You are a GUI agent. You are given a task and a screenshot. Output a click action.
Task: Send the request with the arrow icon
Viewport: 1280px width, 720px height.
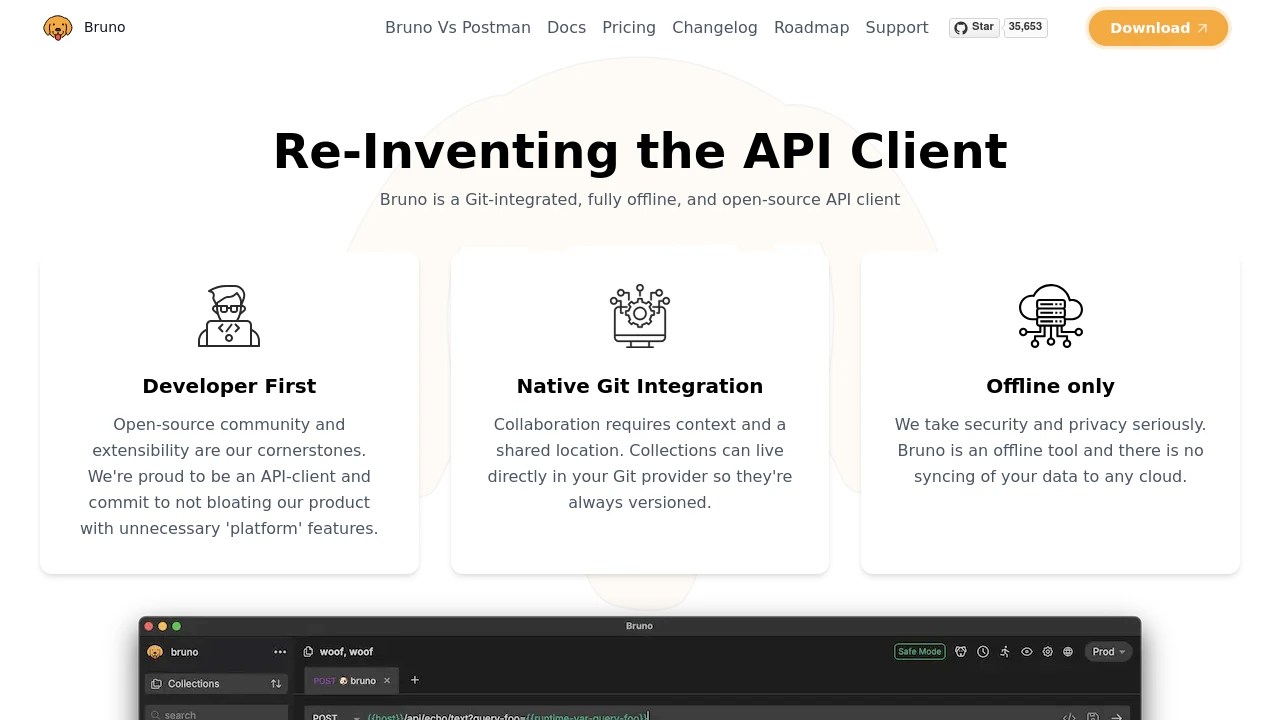click(1117, 716)
